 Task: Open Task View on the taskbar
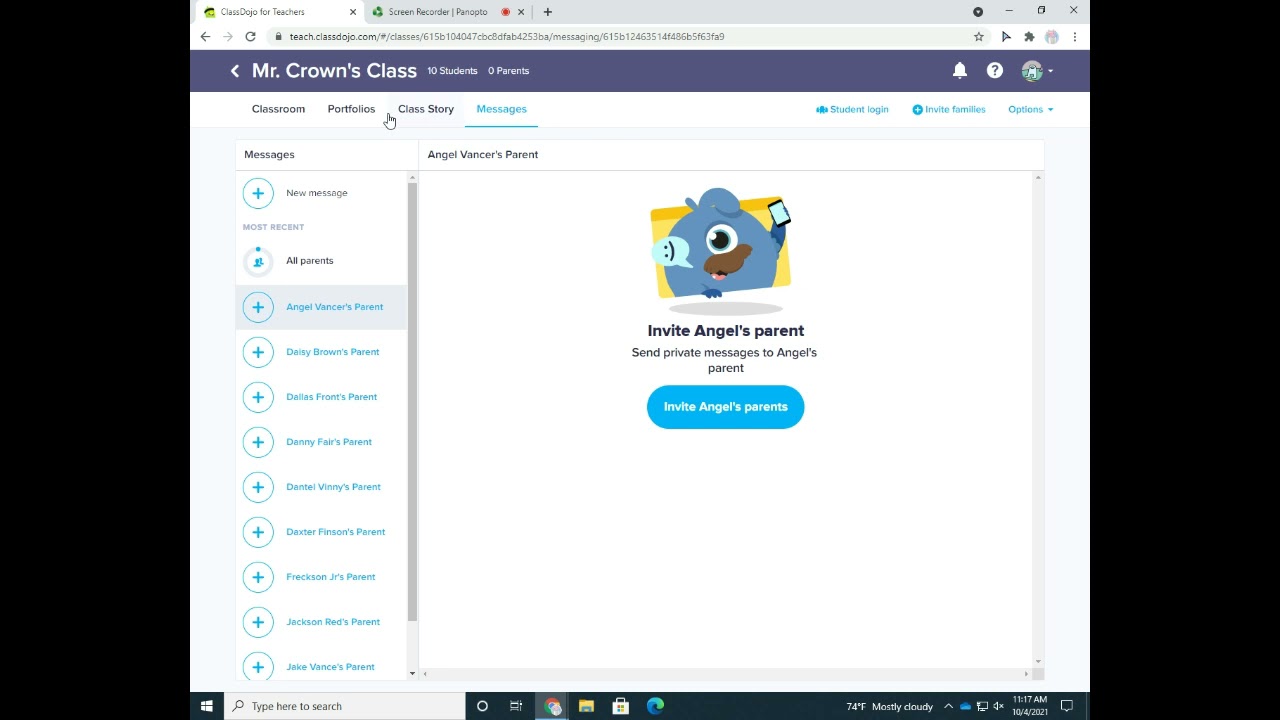pyautogui.click(x=516, y=706)
